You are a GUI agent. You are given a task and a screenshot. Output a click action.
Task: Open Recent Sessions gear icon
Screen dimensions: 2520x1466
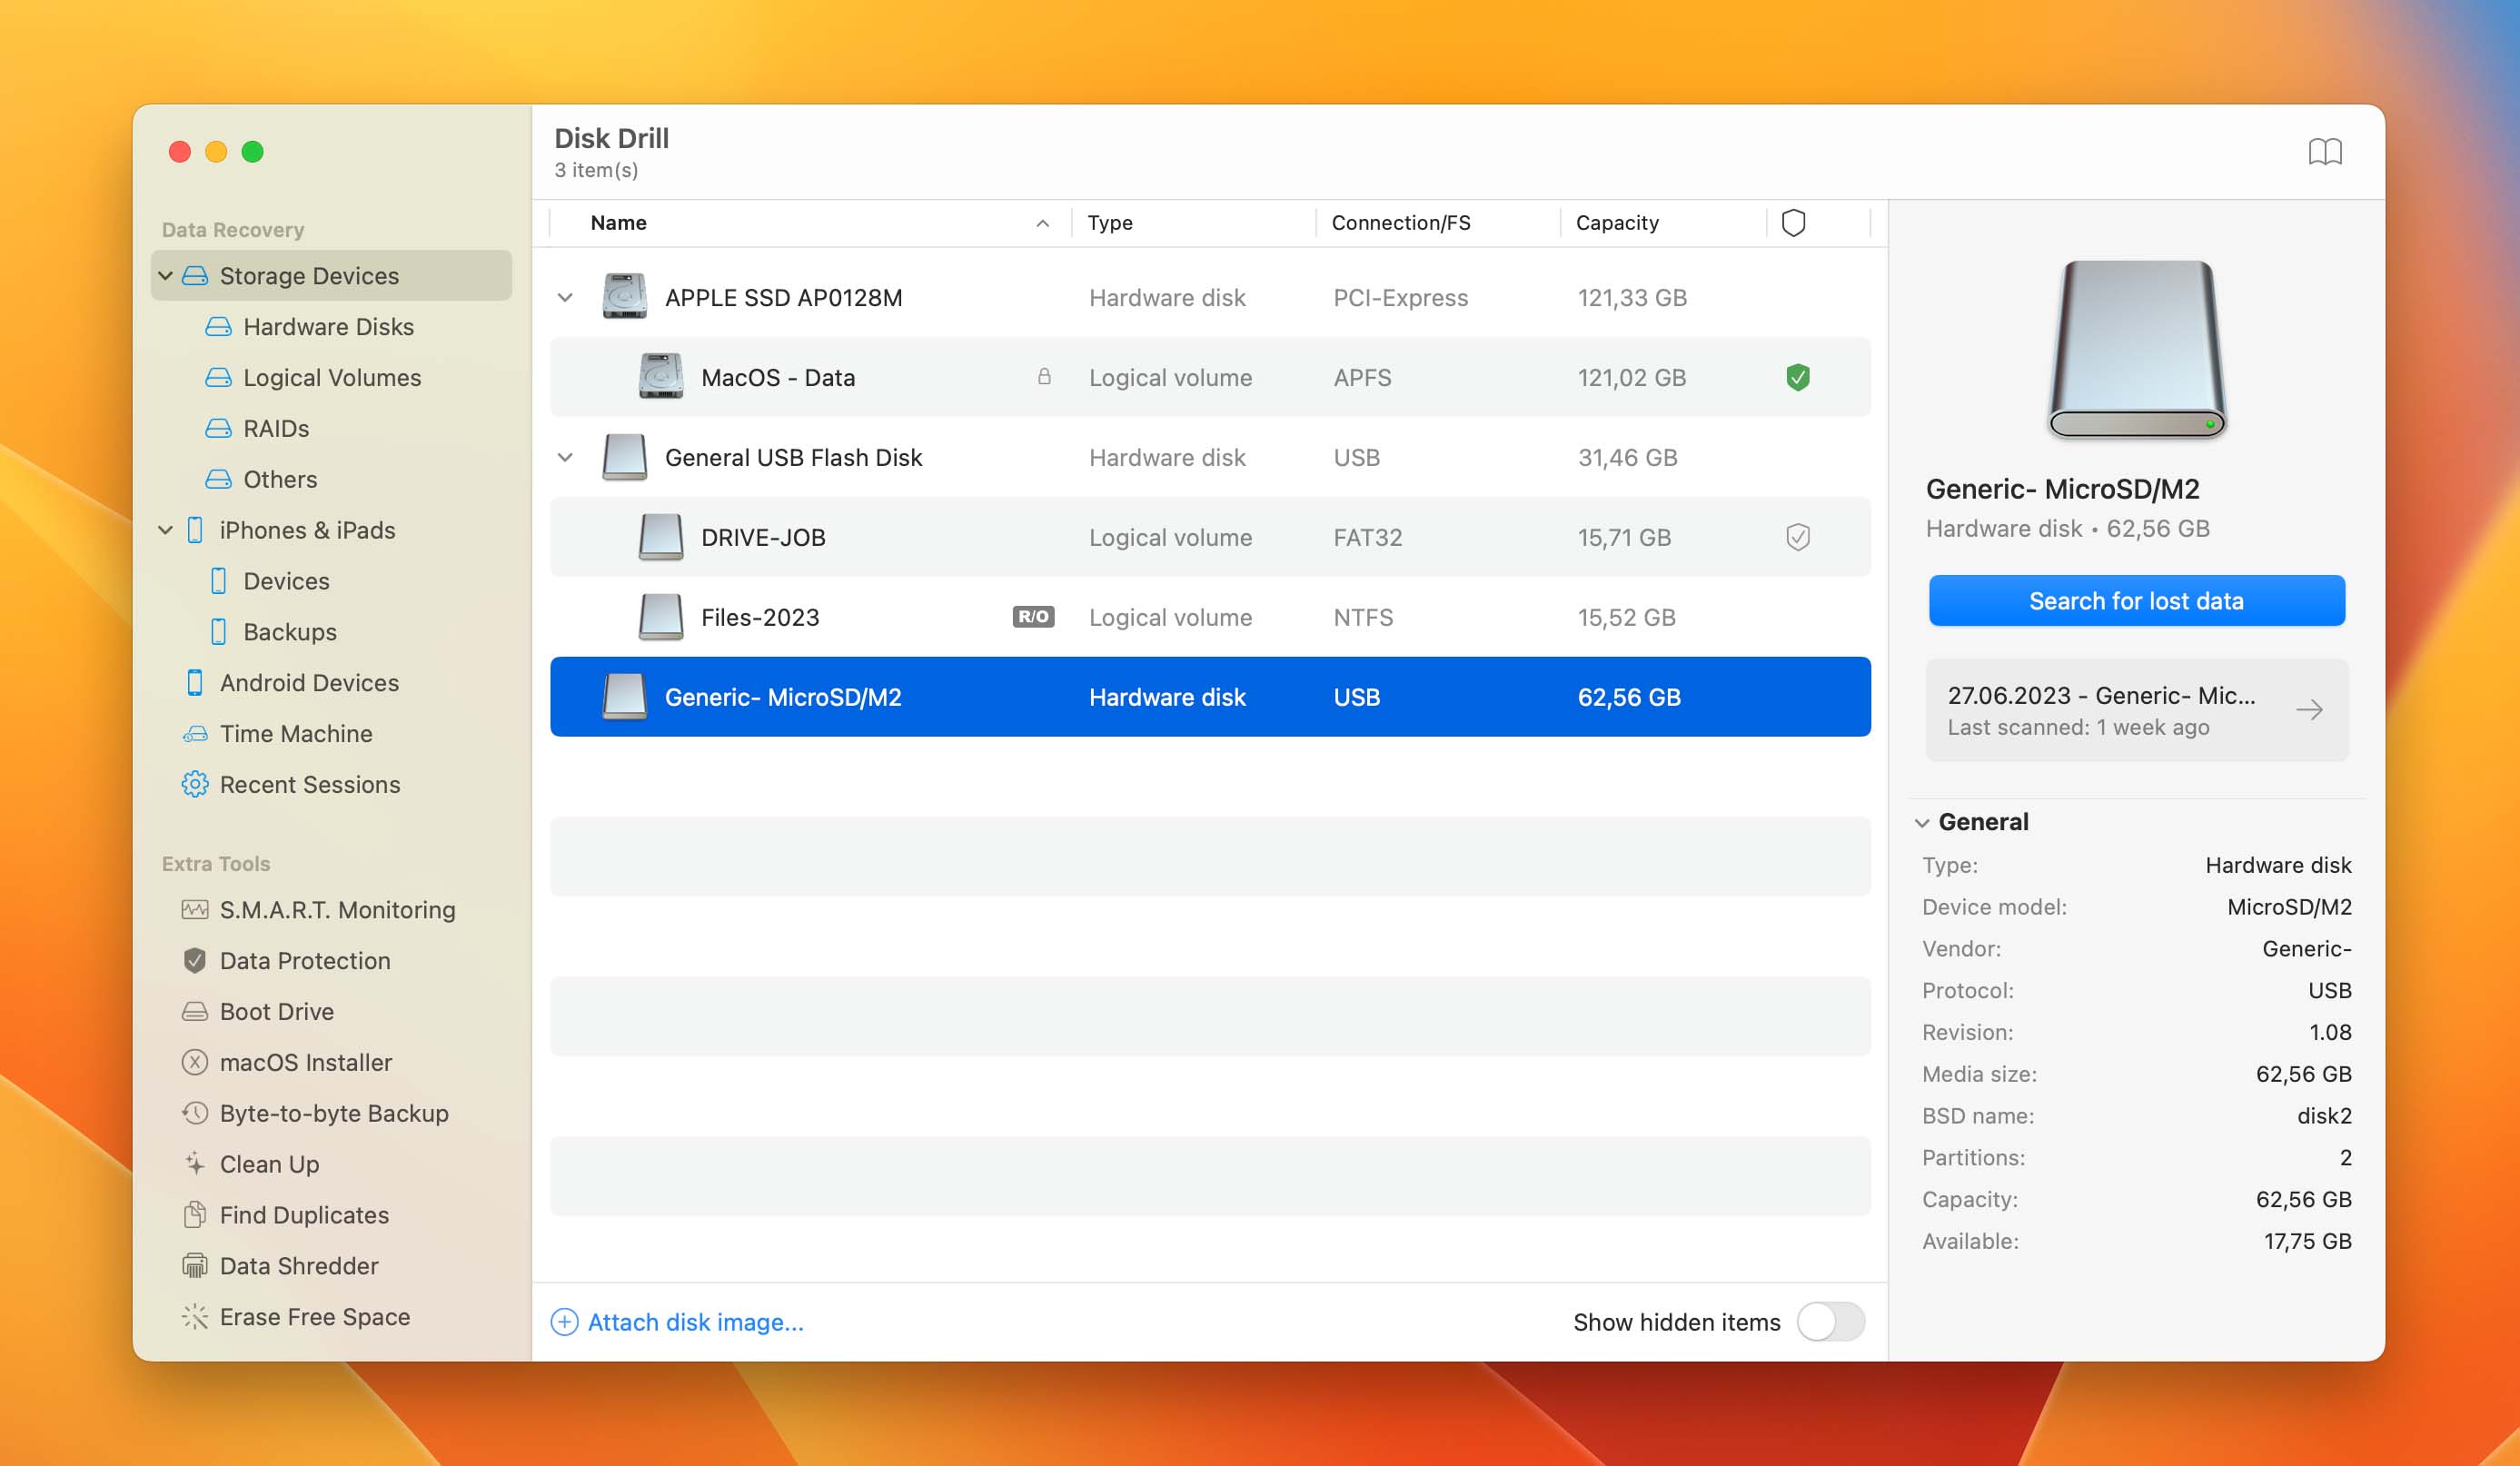tap(195, 785)
